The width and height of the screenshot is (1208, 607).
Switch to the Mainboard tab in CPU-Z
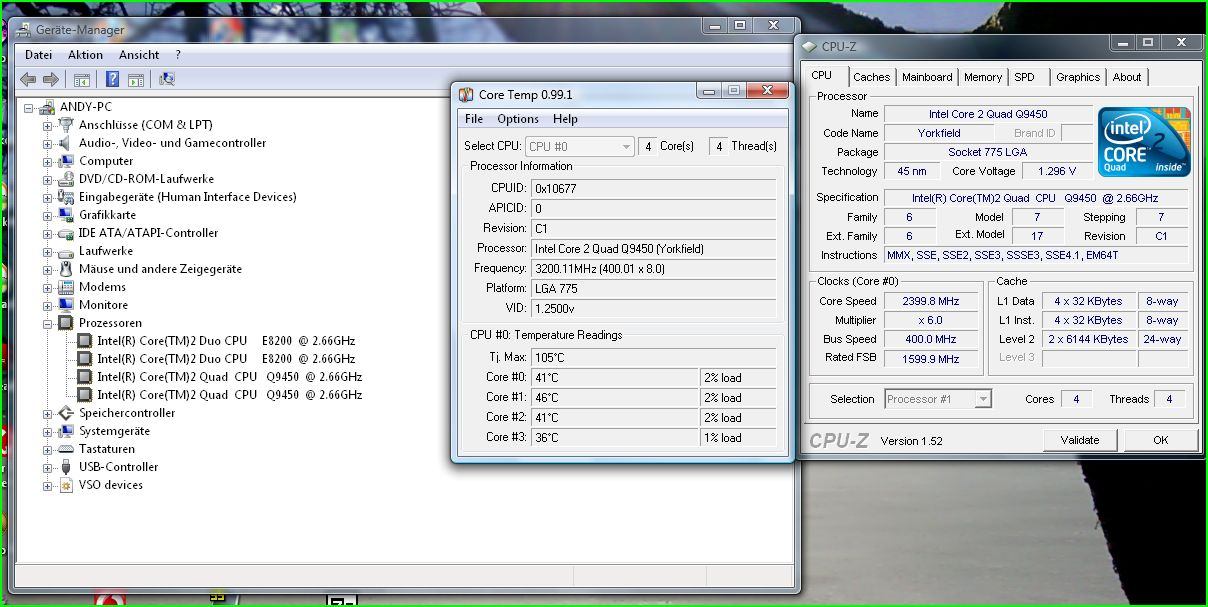point(927,77)
